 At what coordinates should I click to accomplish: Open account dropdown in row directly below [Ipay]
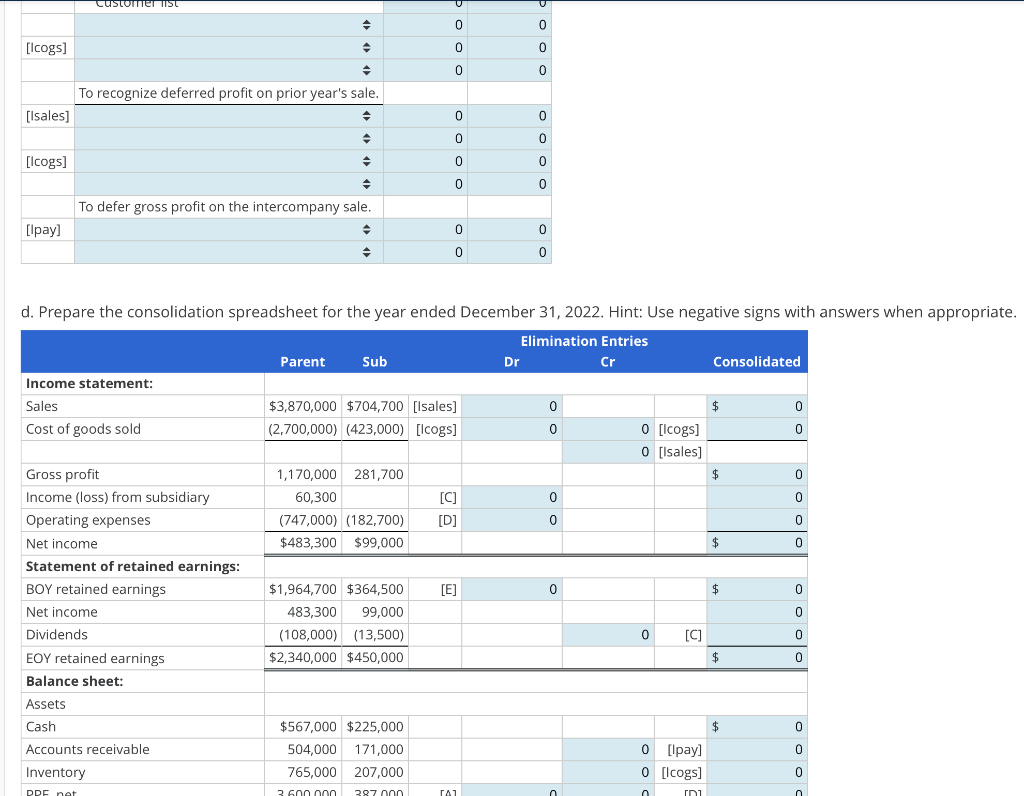pyautogui.click(x=229, y=252)
